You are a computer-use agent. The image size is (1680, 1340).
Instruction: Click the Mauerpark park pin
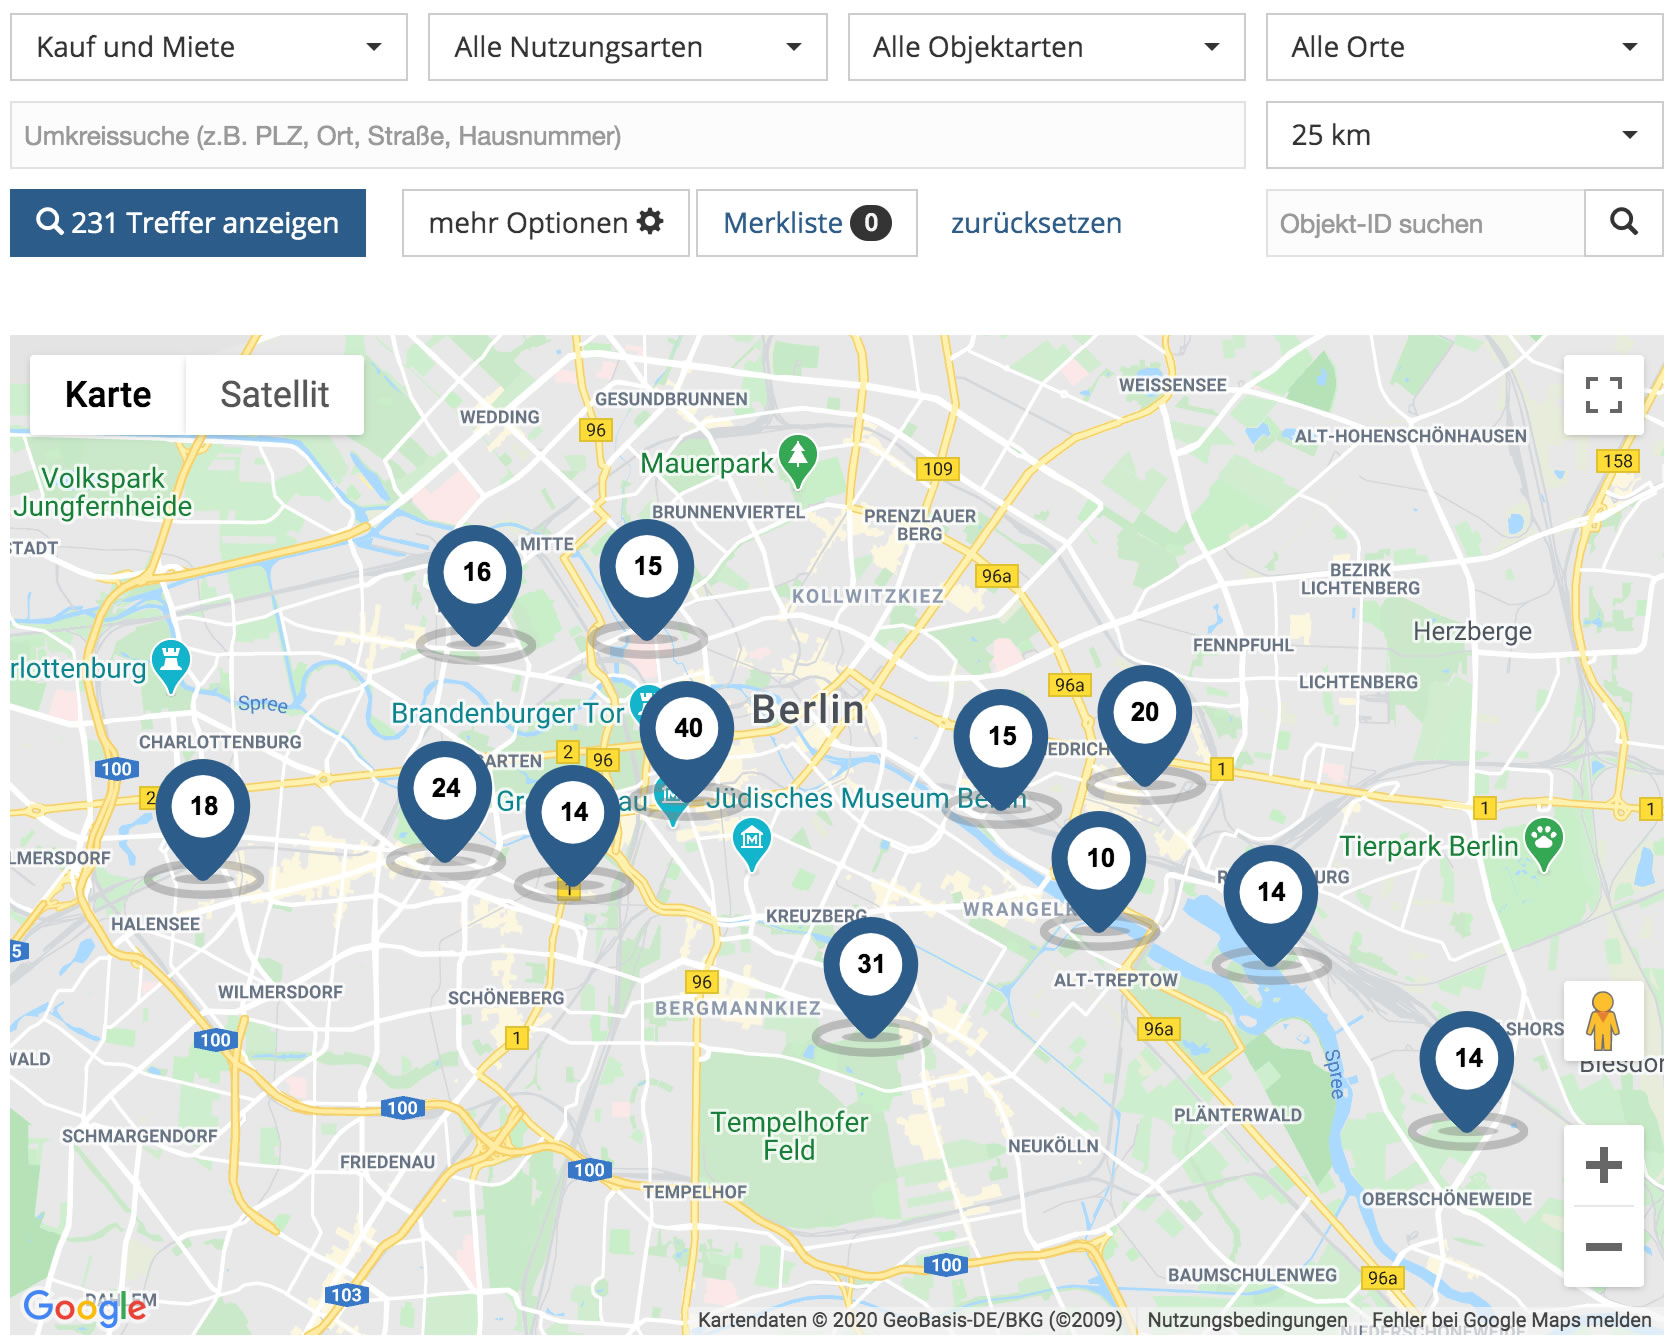coord(798,460)
